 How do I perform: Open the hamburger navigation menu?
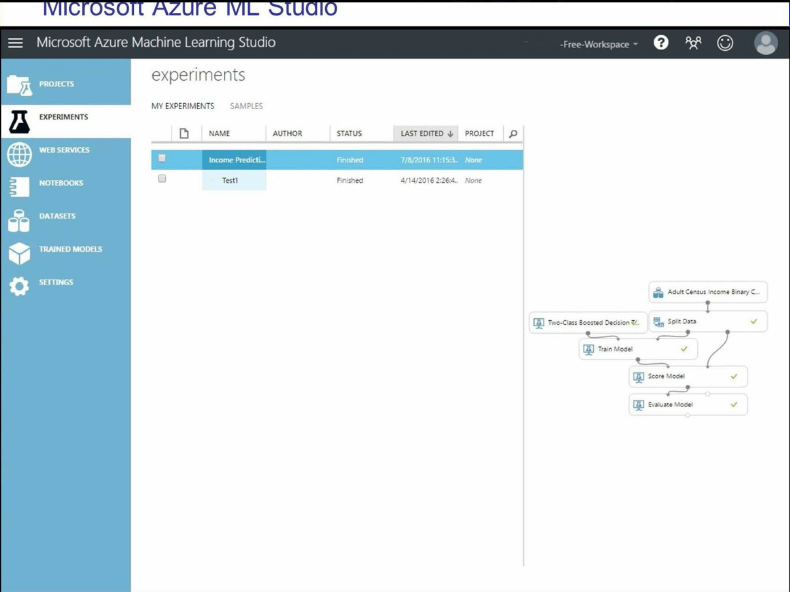click(x=16, y=43)
